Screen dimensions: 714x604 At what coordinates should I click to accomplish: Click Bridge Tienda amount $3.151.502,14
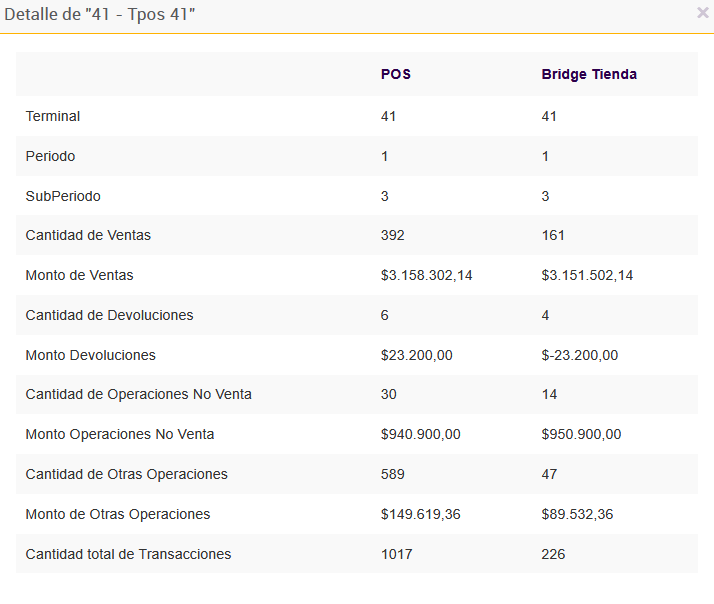587,275
